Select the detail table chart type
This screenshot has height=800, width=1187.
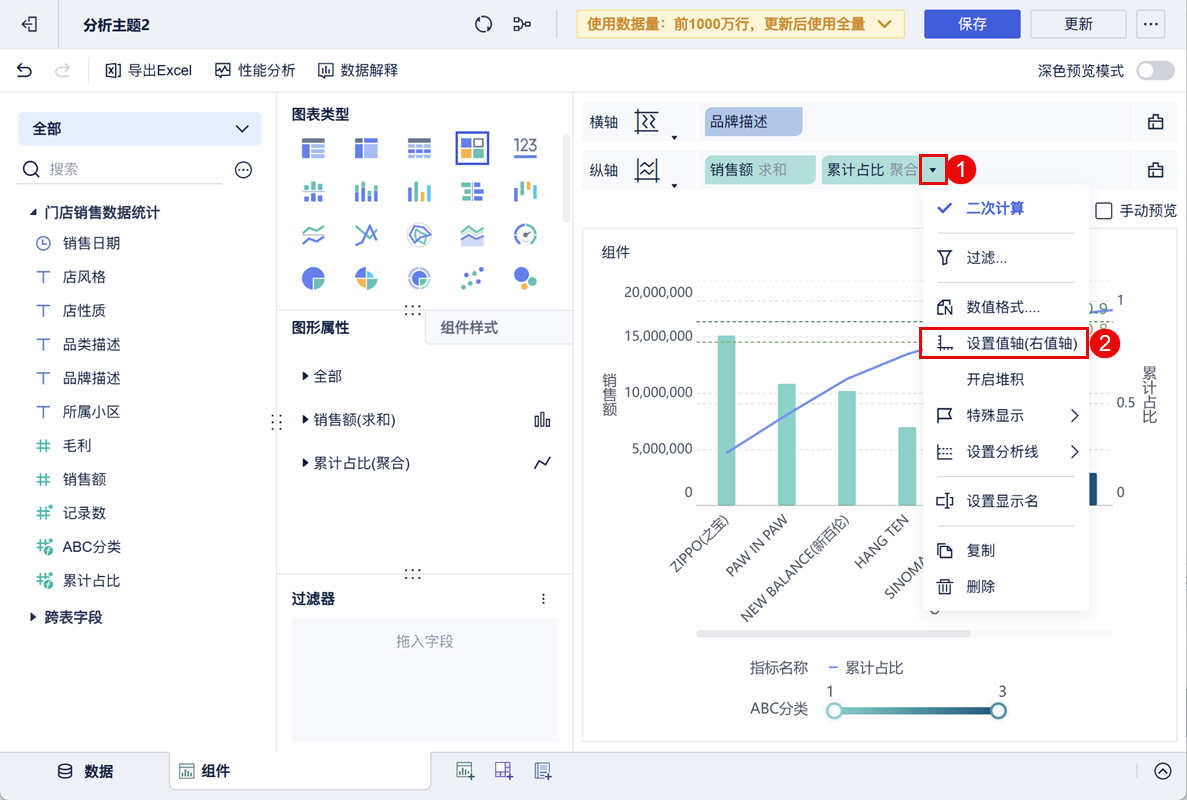(x=419, y=148)
